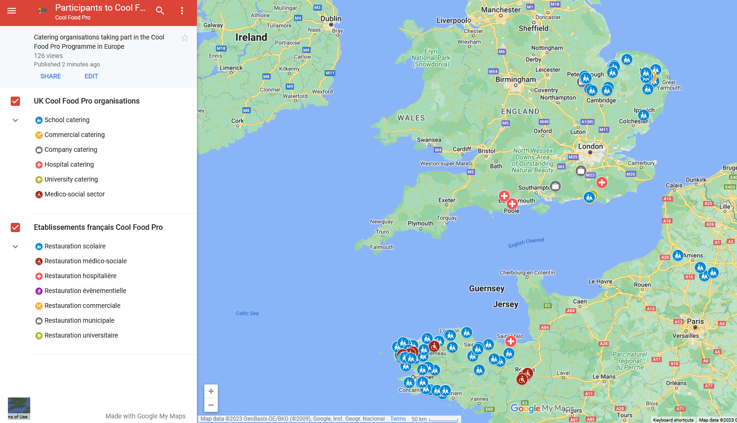Click the Keyboard shortcuts link
737x423 pixels.
(x=673, y=420)
